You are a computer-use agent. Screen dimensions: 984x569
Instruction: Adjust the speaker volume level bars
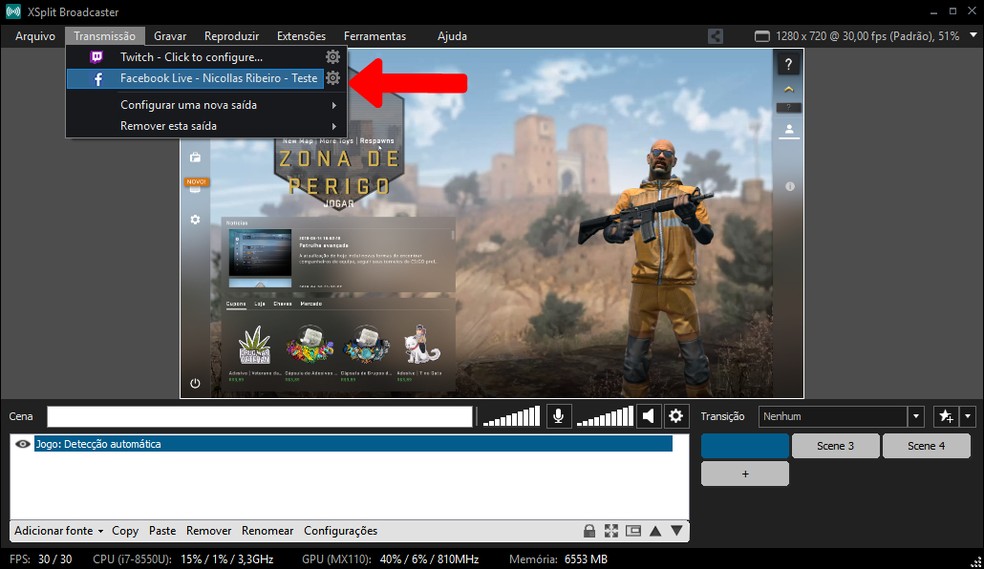tap(605, 416)
